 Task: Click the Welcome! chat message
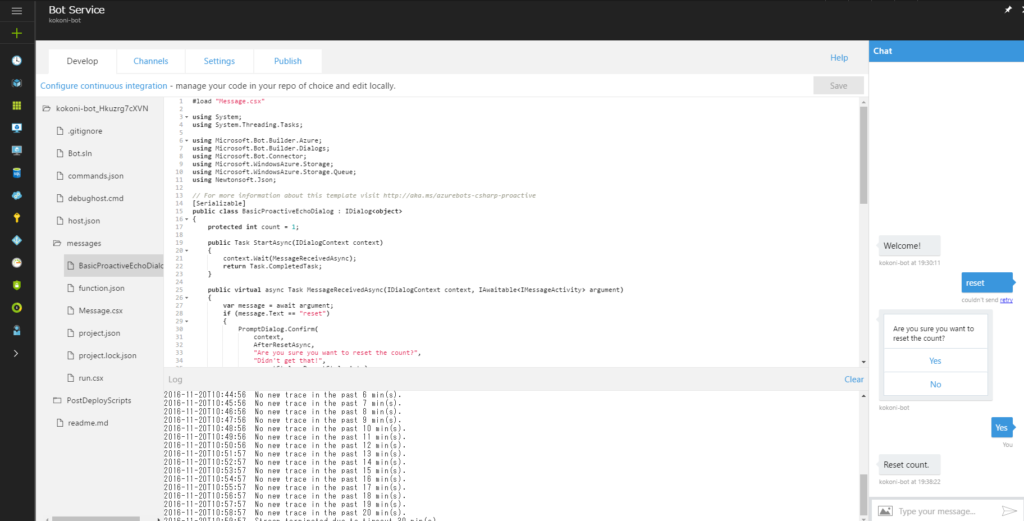(x=909, y=246)
